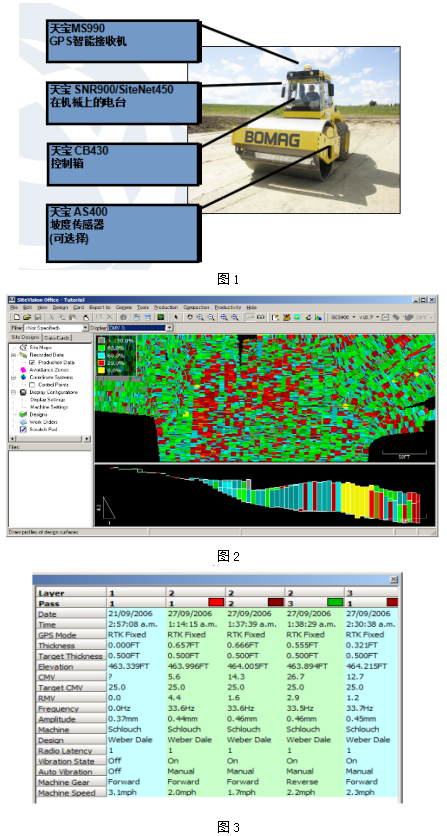
Task: Click the Reverse machine gear value
Action: click(302, 782)
